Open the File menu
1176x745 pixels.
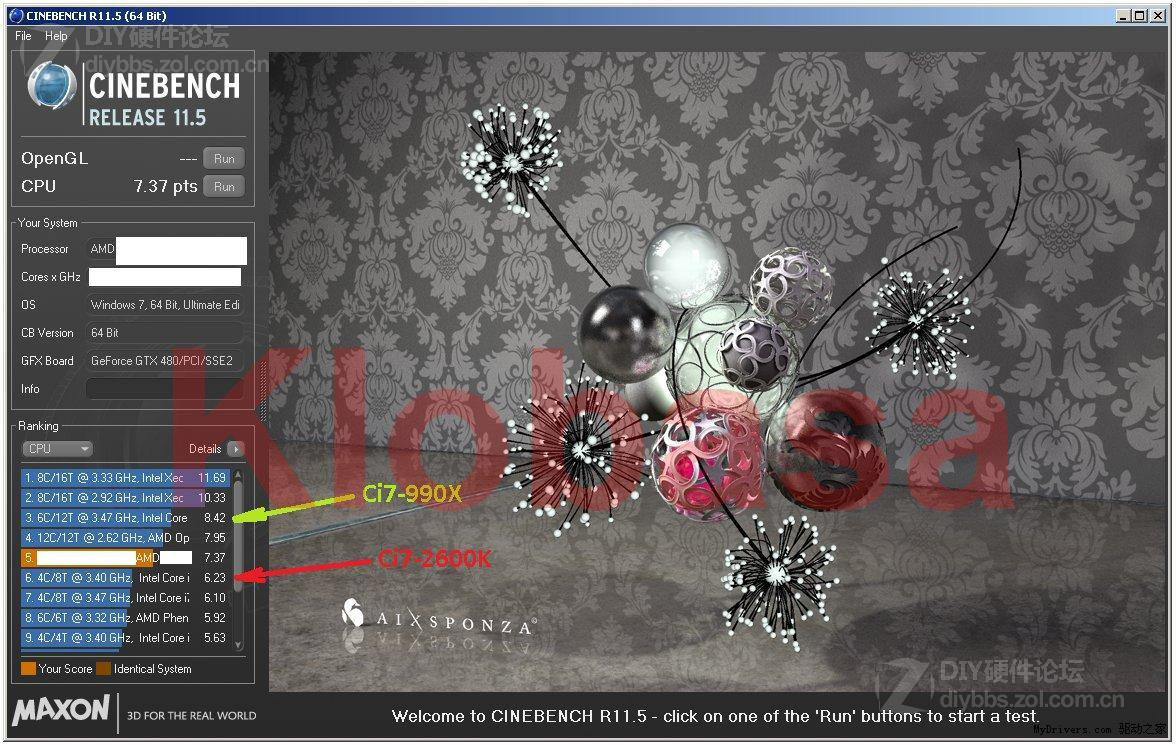(x=23, y=35)
